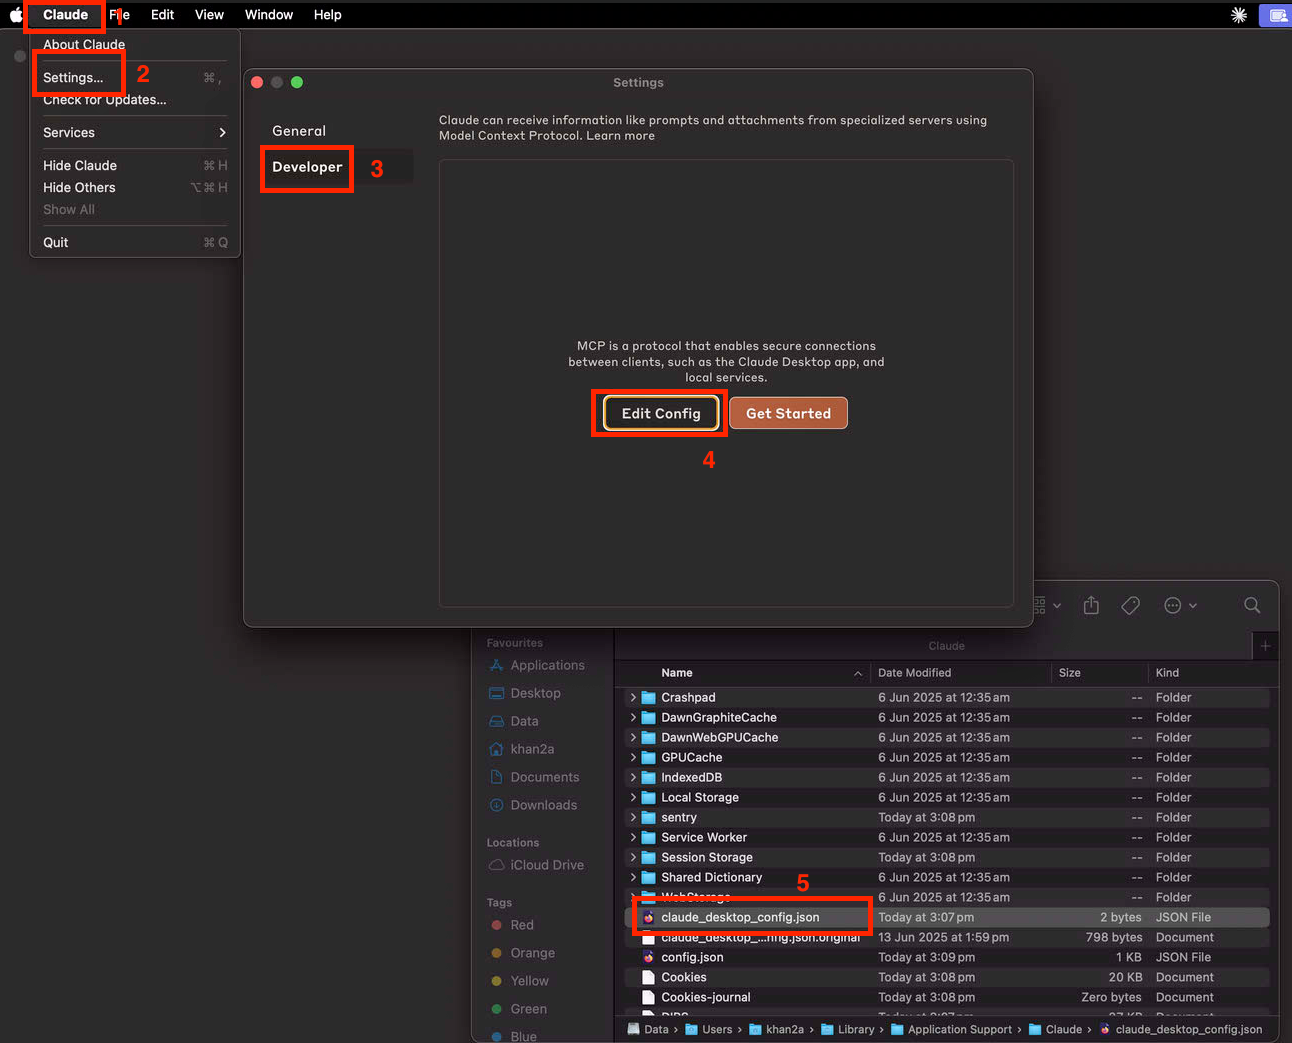Switch to the Developer settings tab

point(336,167)
